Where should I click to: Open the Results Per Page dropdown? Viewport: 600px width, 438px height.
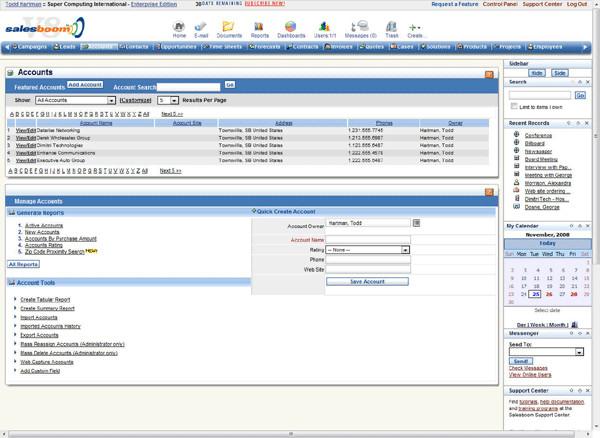168,100
